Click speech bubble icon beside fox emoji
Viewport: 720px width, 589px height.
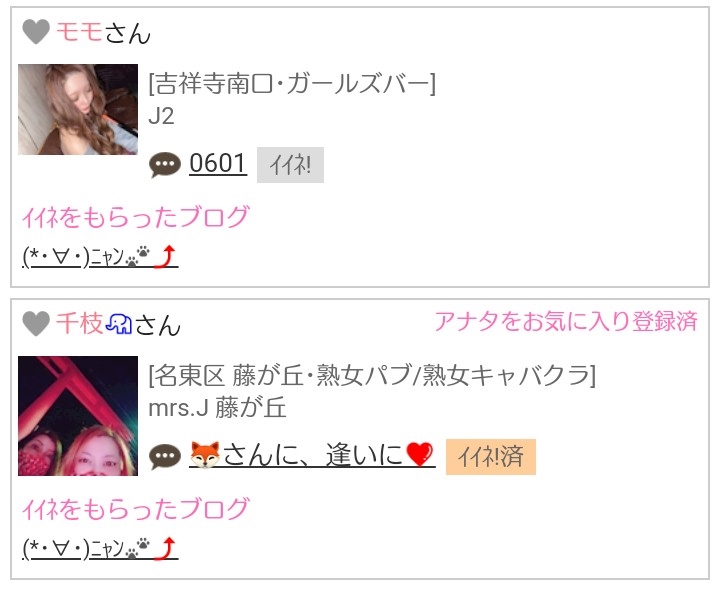[x=165, y=456]
